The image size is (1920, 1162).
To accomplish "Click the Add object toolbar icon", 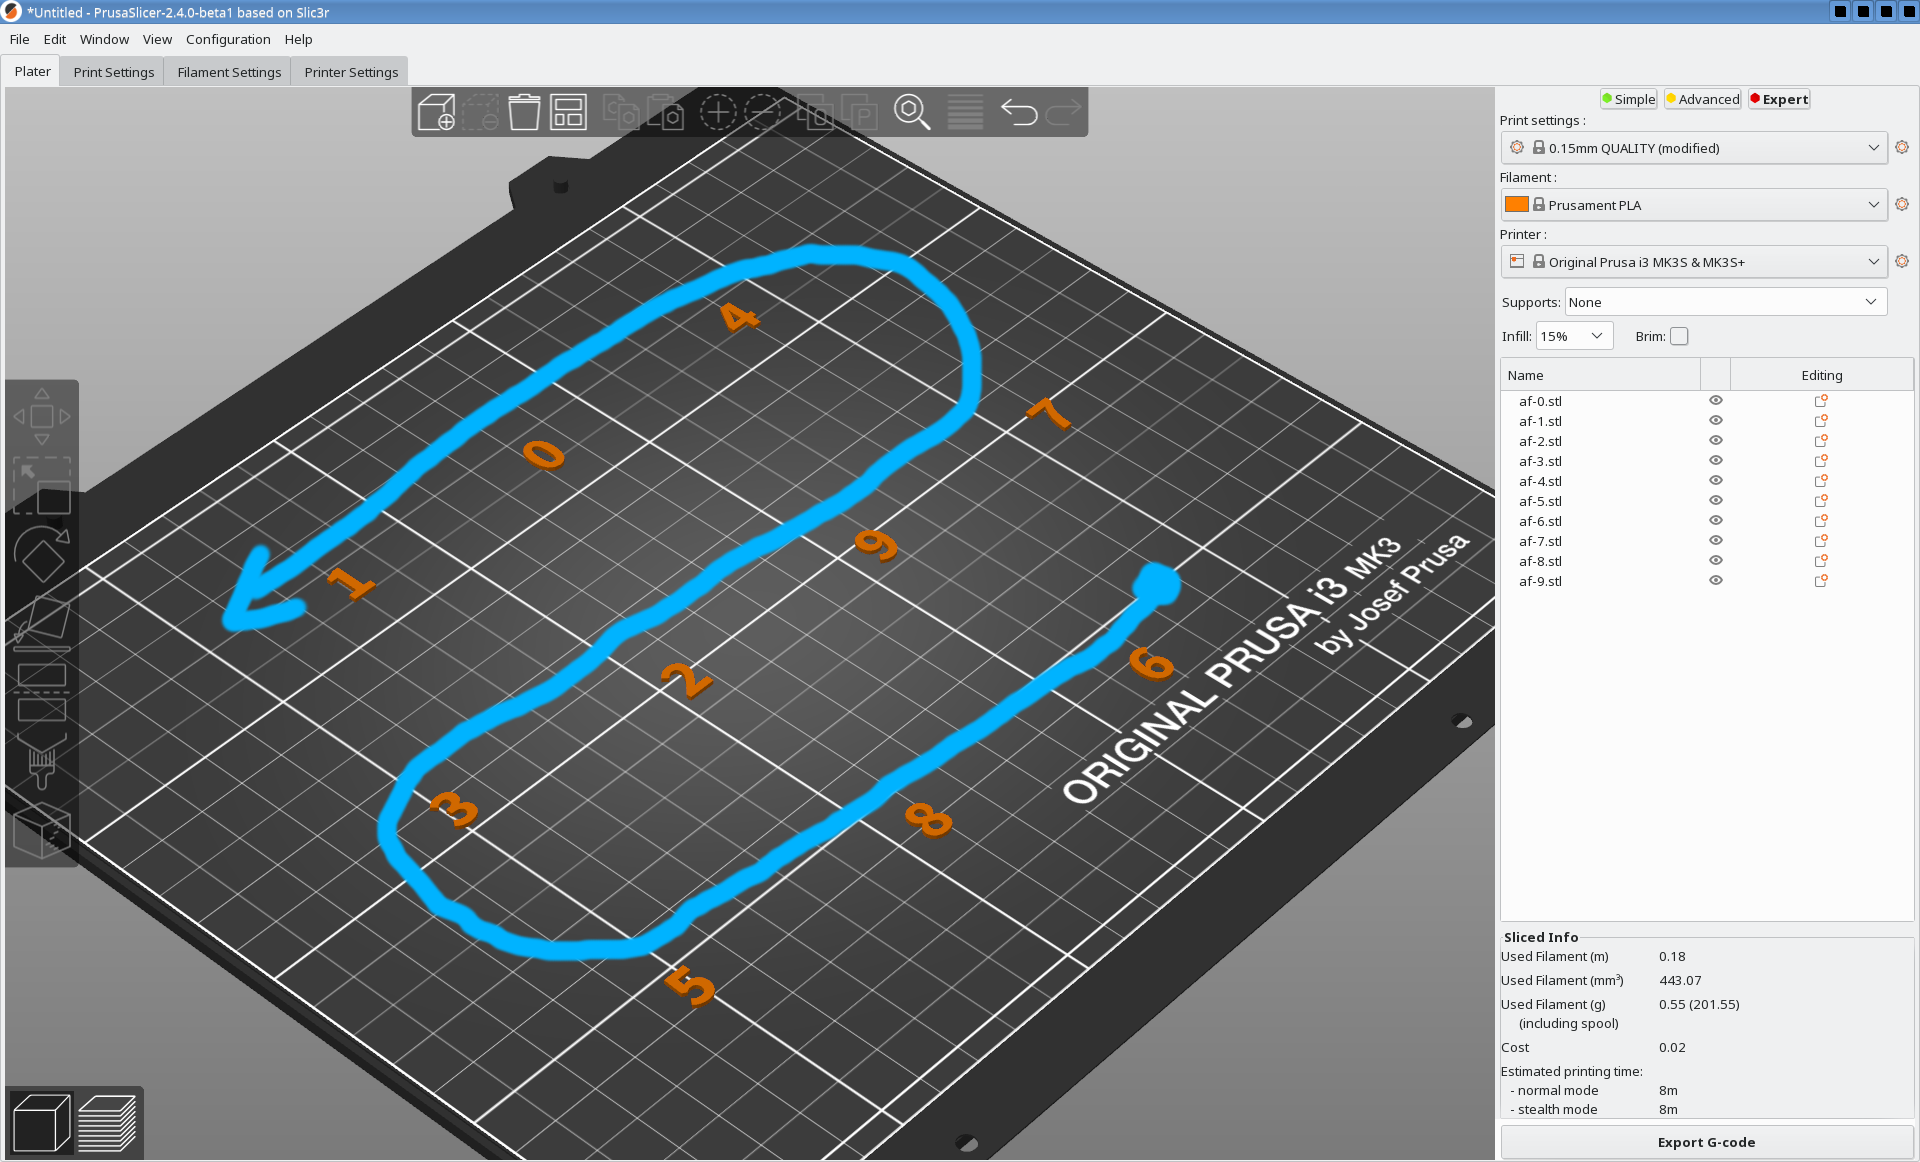I will point(436,112).
